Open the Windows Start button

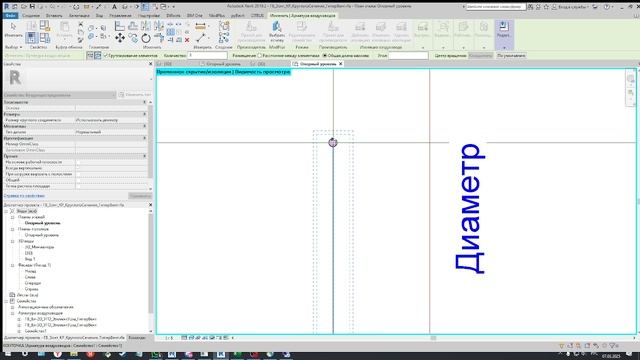click(x=8, y=355)
